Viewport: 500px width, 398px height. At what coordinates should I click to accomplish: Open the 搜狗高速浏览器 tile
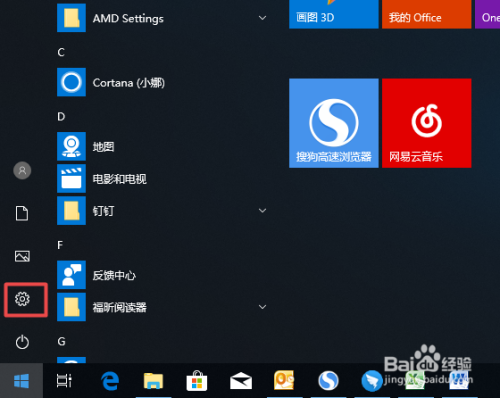[x=334, y=123]
